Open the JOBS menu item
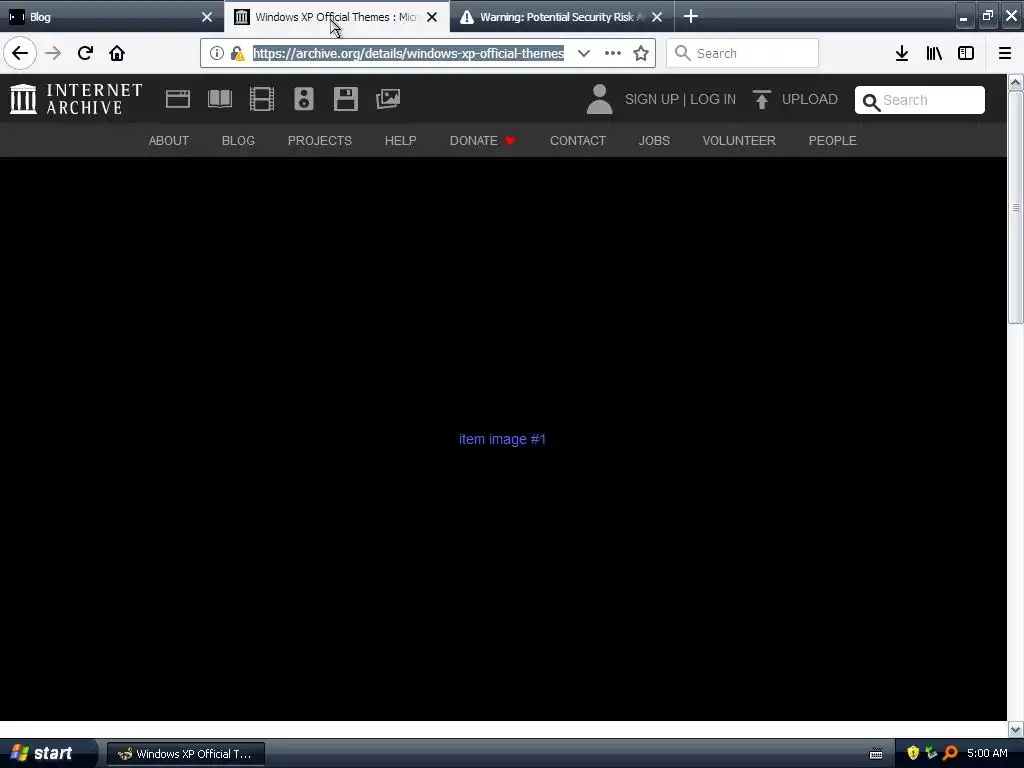Viewport: 1024px width, 768px height. [x=654, y=140]
